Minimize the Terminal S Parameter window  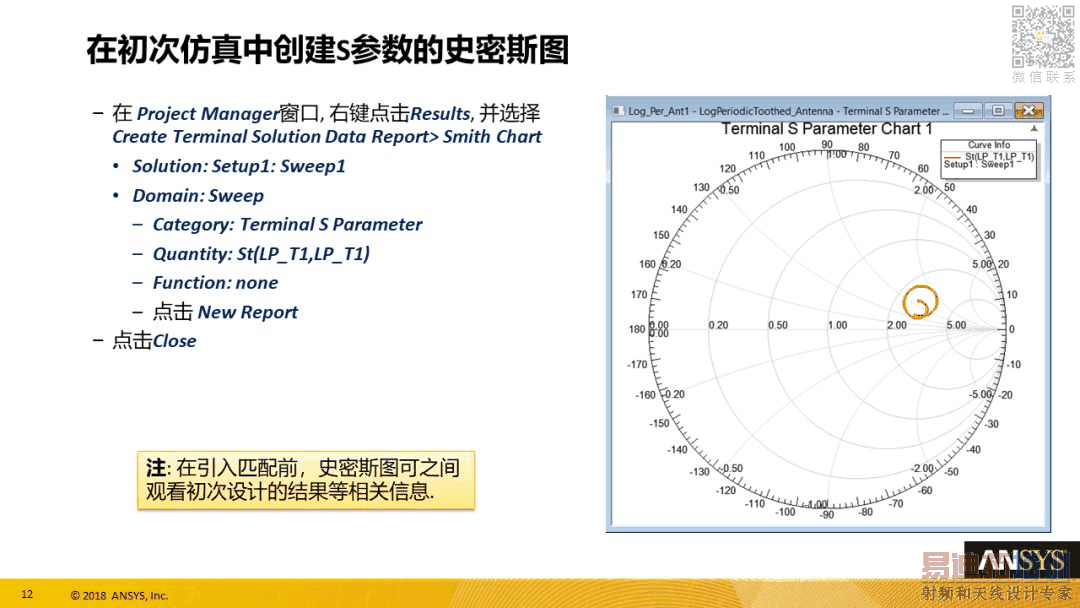[968, 110]
